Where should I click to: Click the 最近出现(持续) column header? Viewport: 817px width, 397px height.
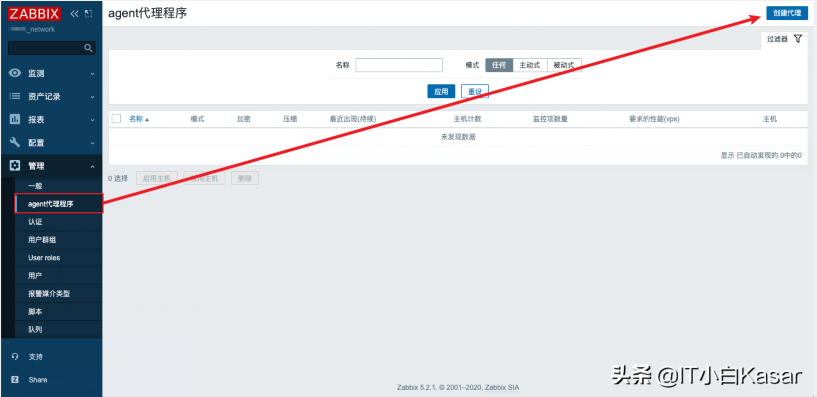(x=353, y=119)
